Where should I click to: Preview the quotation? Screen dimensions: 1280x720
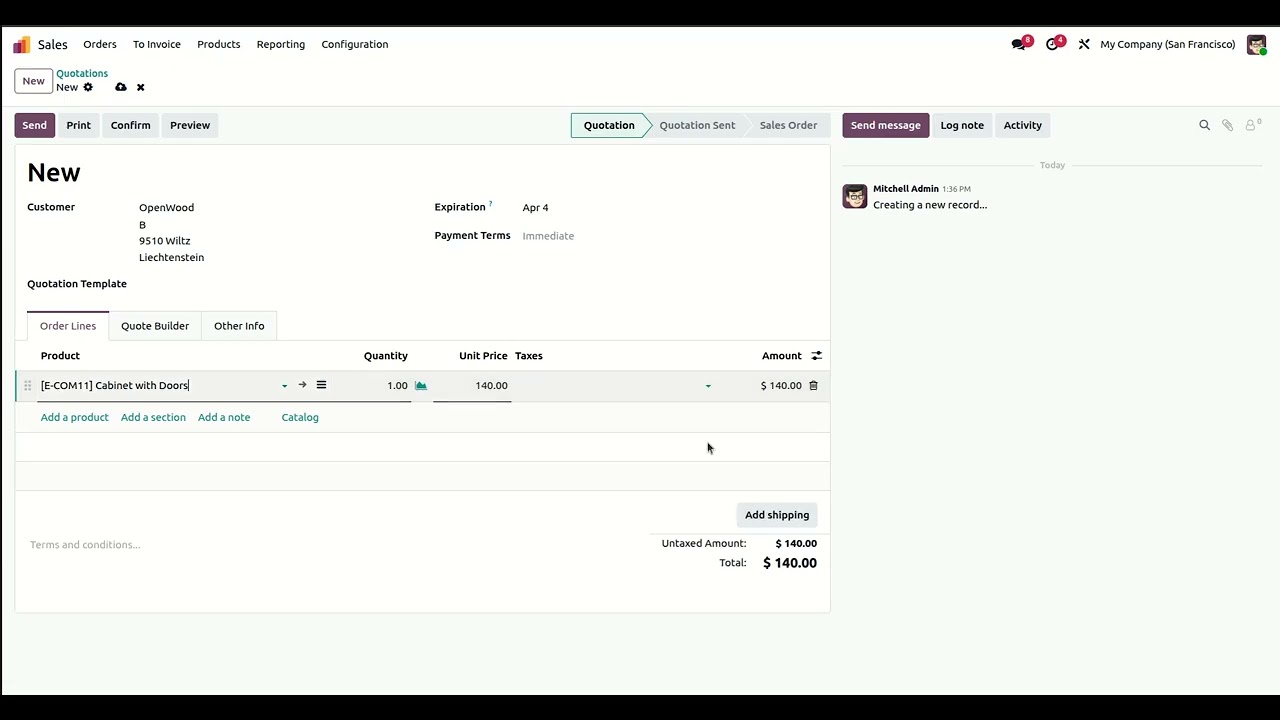point(190,125)
